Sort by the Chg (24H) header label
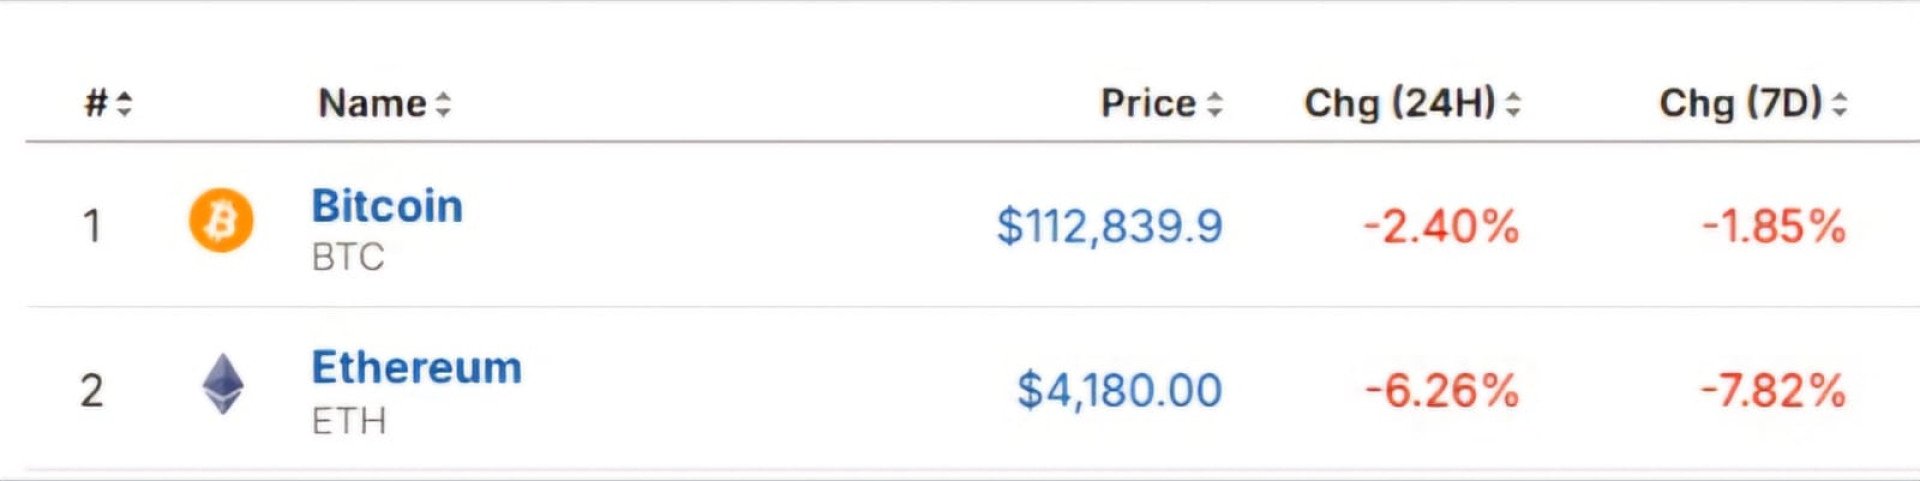1920x481 pixels. click(1399, 103)
